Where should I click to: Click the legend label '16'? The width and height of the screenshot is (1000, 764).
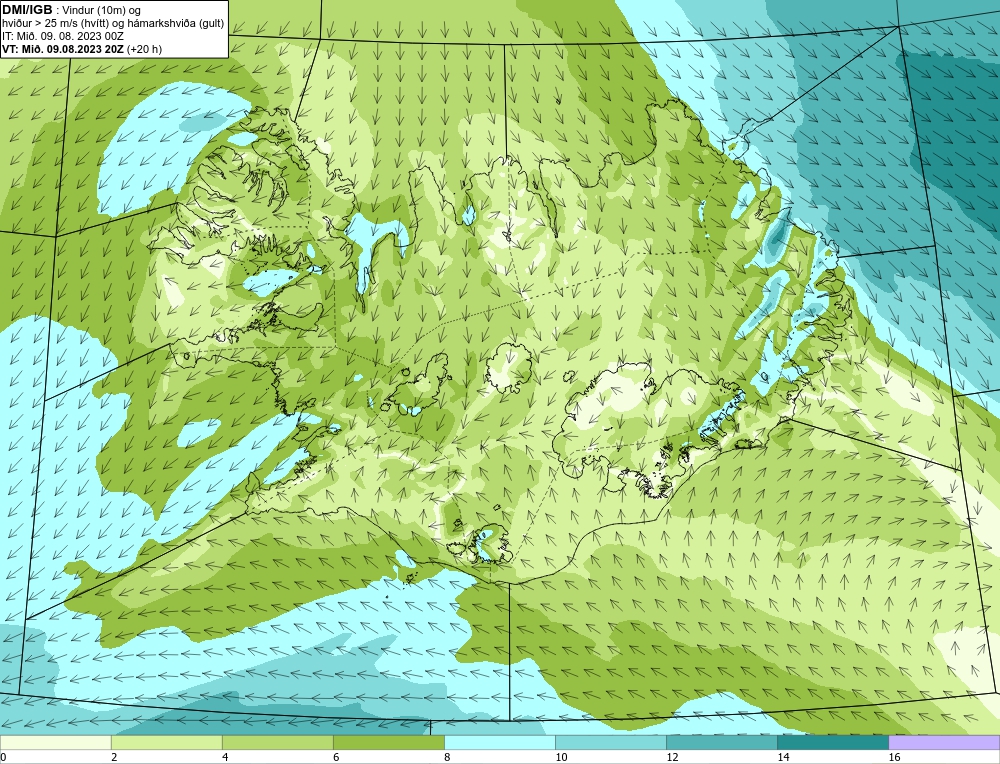(894, 758)
